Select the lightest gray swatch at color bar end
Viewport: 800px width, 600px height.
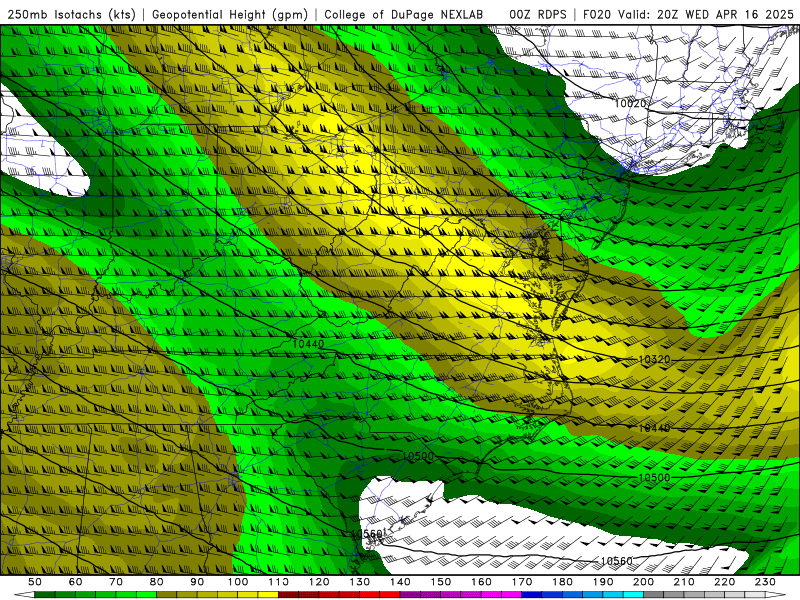coord(755,595)
